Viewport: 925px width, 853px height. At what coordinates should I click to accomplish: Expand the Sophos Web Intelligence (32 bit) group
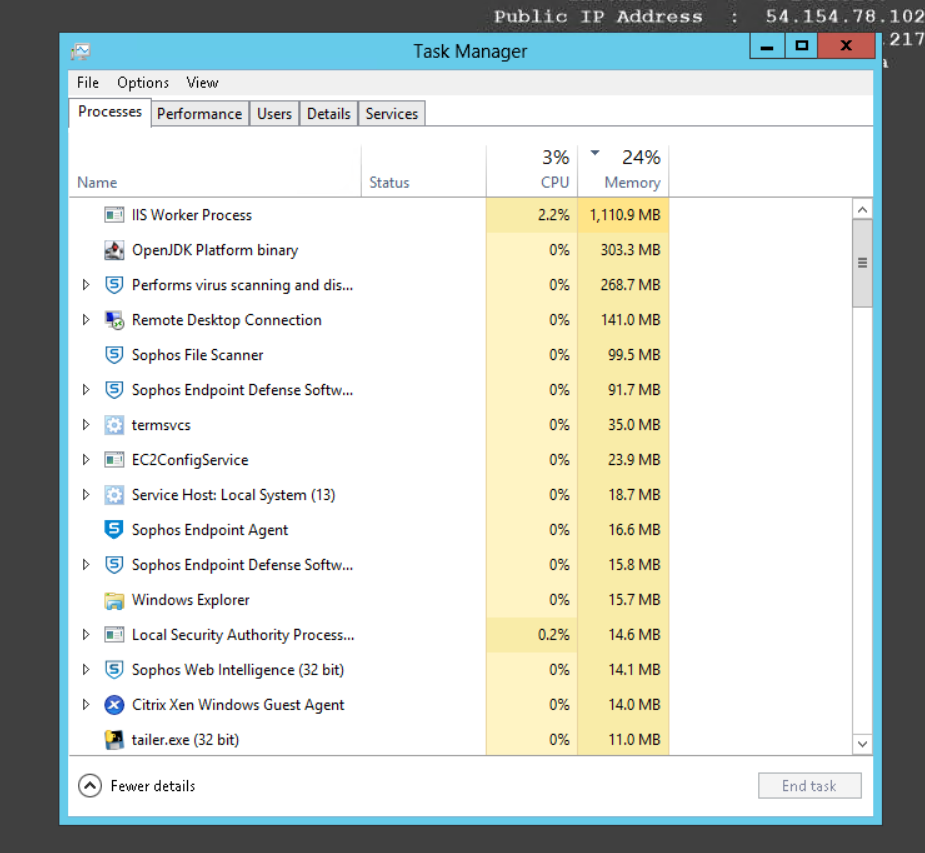pos(86,670)
